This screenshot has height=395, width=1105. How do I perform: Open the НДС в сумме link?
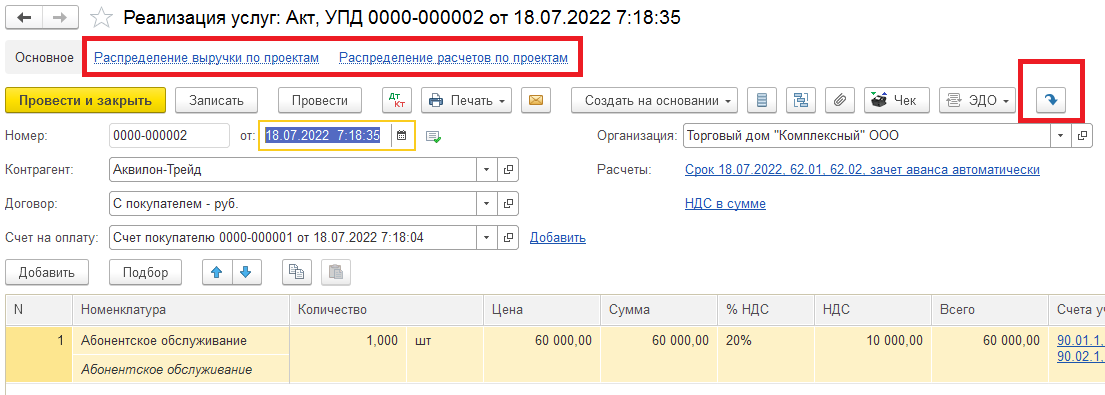tap(725, 203)
